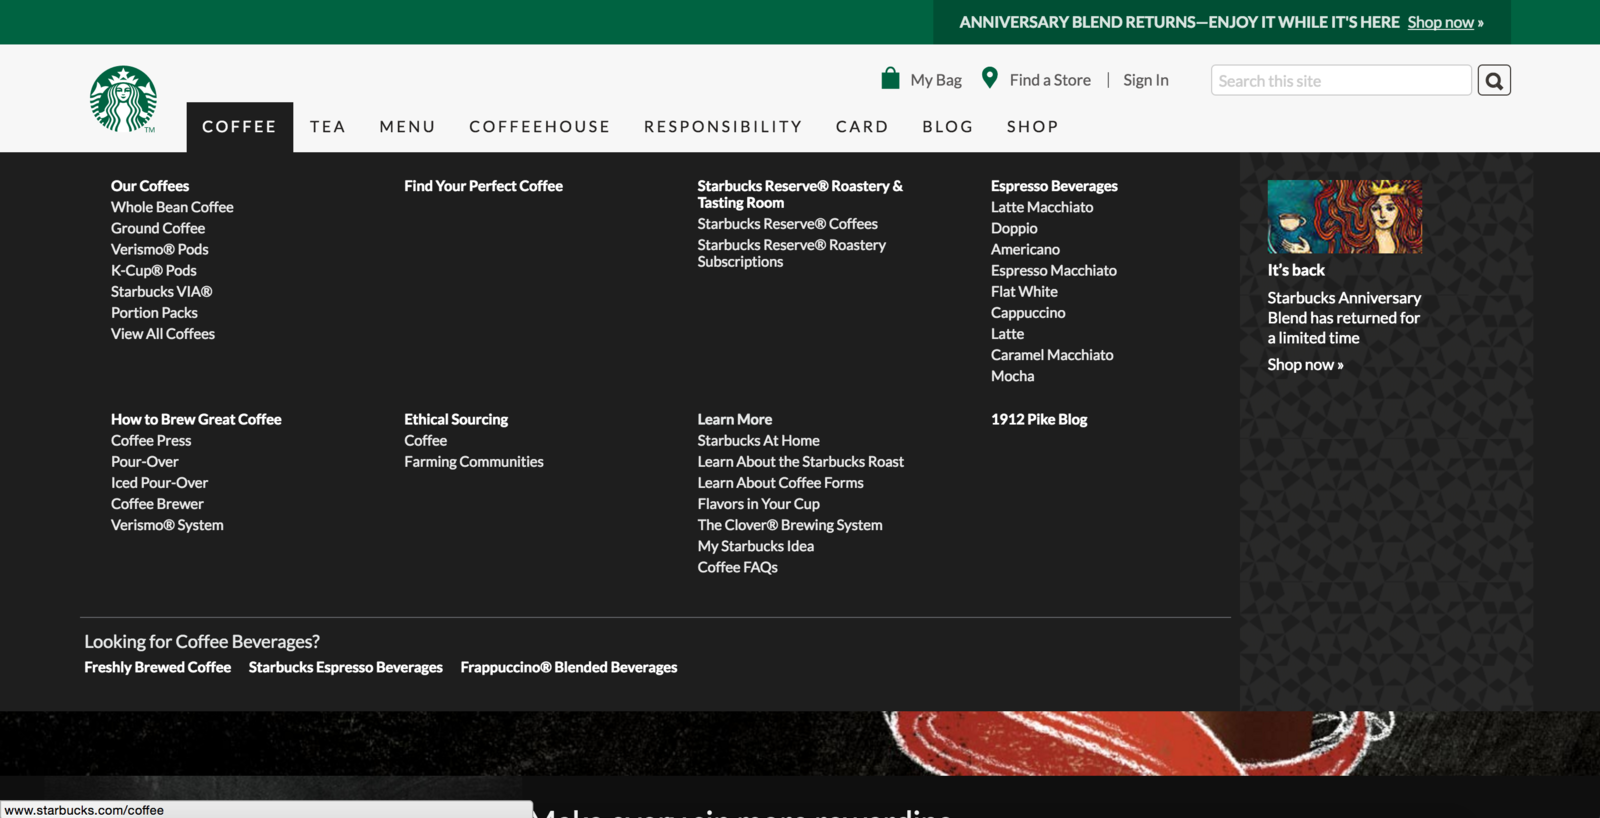Open My Bag shopping bag icon
This screenshot has width=1600, height=818.
890,78
